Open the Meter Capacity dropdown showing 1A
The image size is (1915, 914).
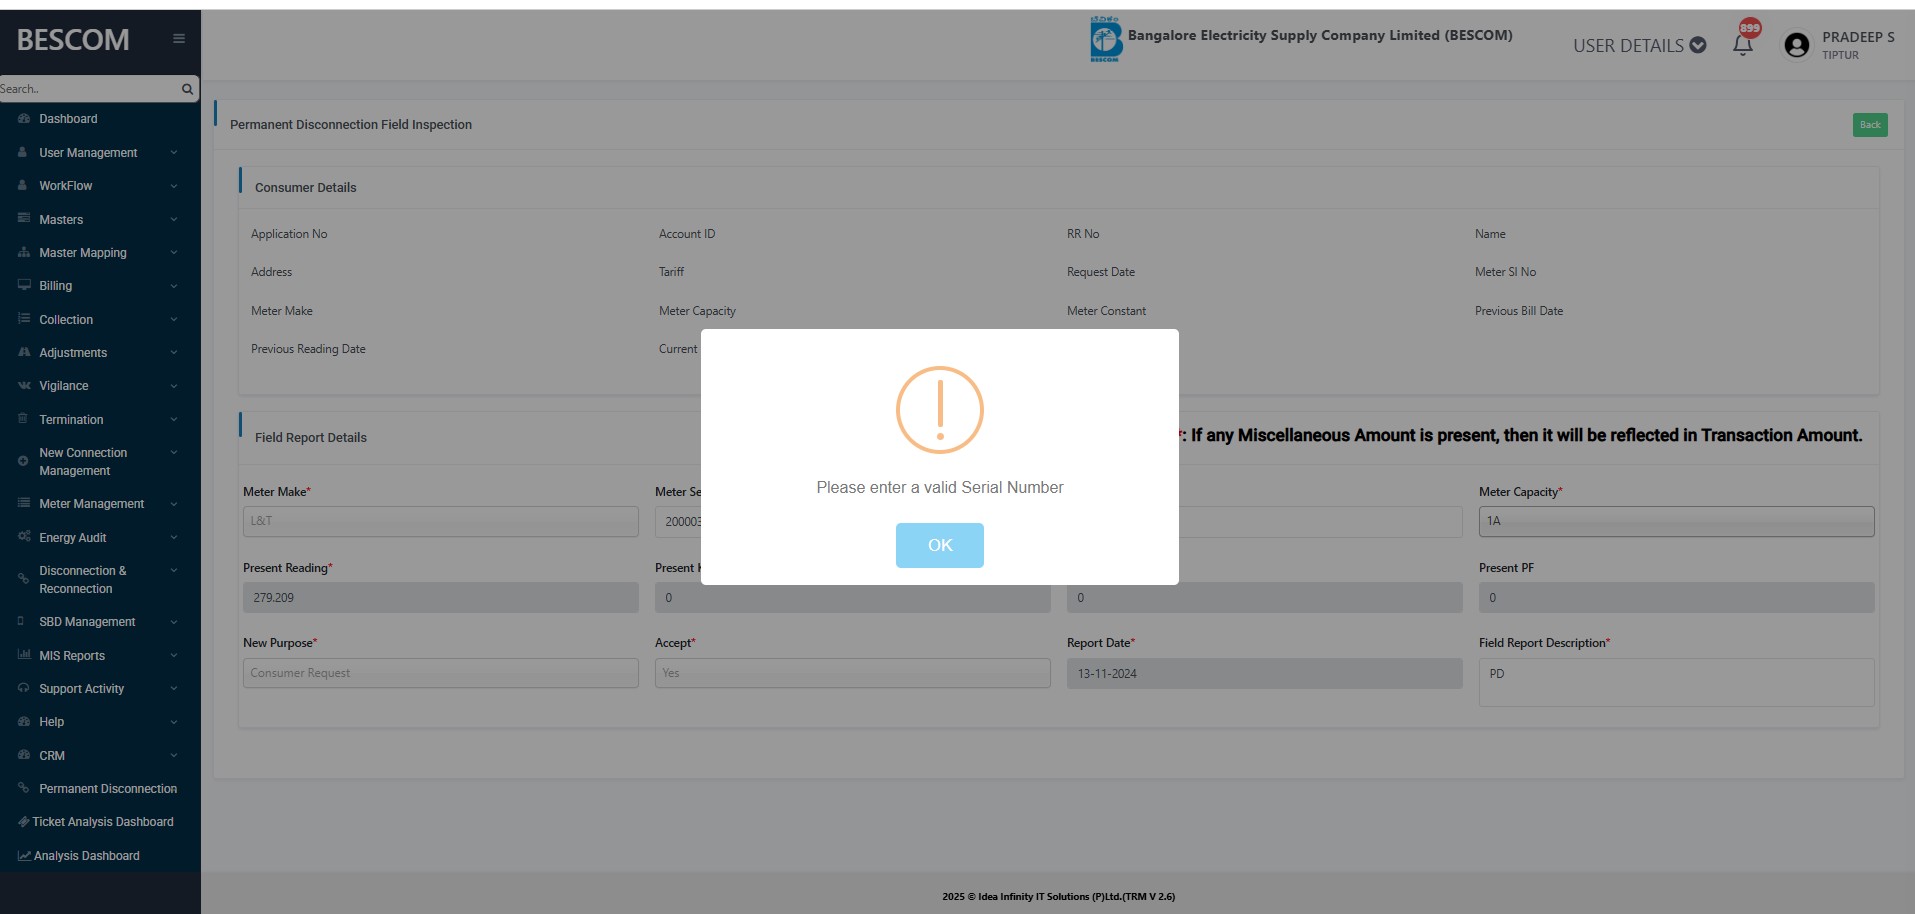click(x=1677, y=521)
